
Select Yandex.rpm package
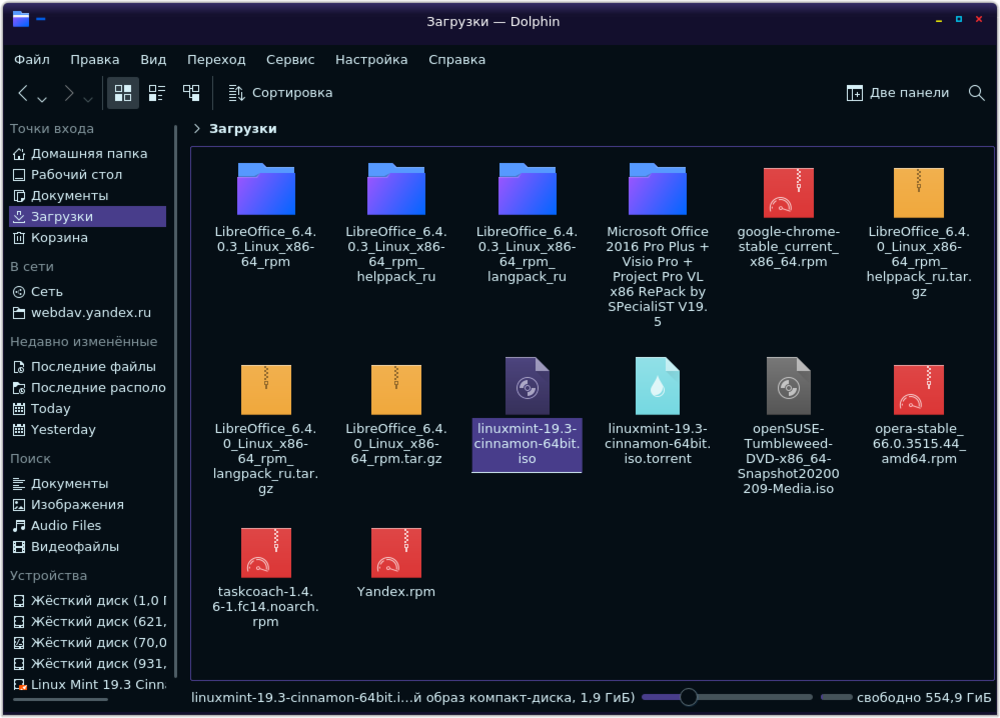(396, 562)
